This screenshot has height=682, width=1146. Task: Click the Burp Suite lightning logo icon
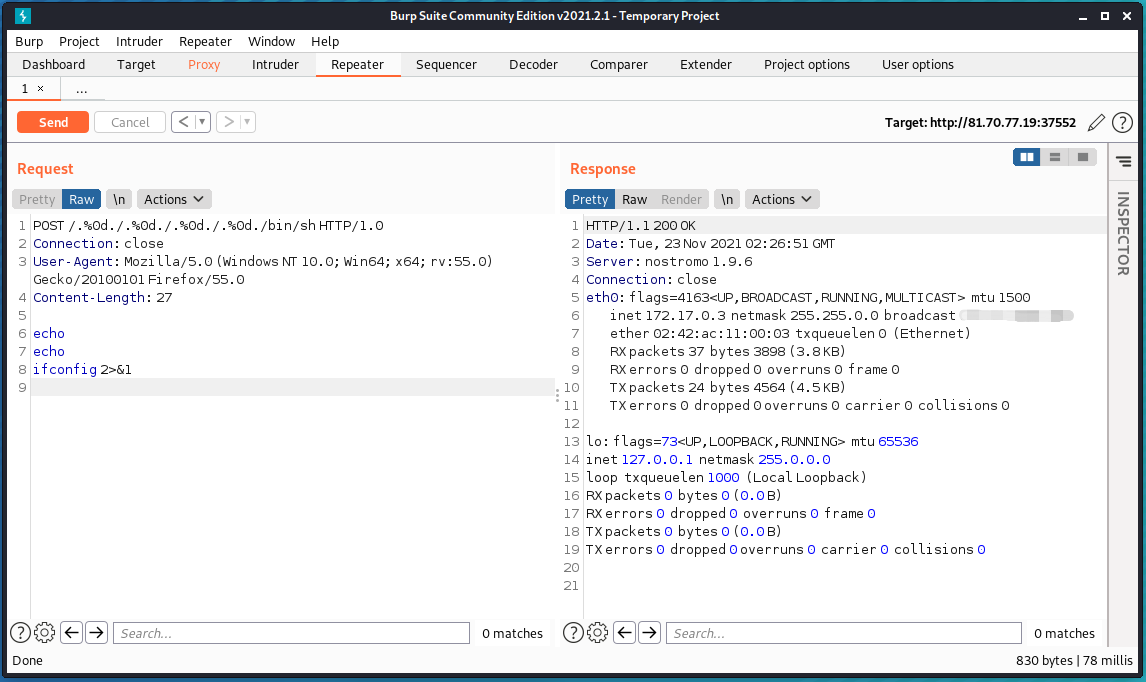[23, 15]
